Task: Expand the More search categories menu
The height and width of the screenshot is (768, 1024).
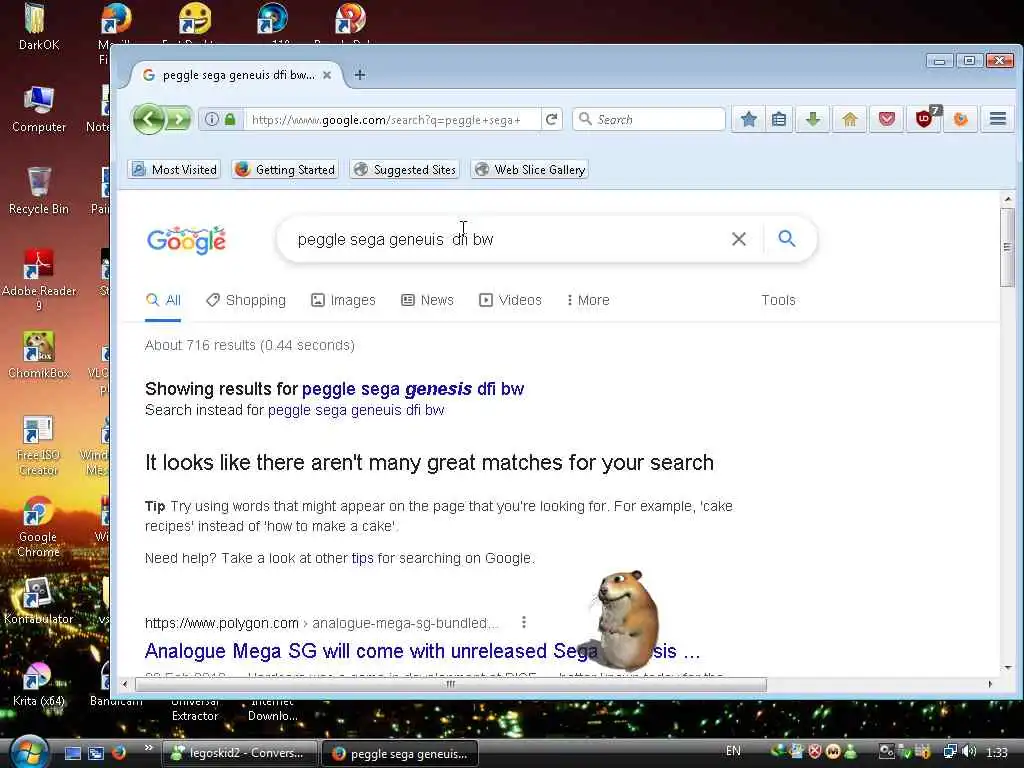Action: (x=588, y=300)
